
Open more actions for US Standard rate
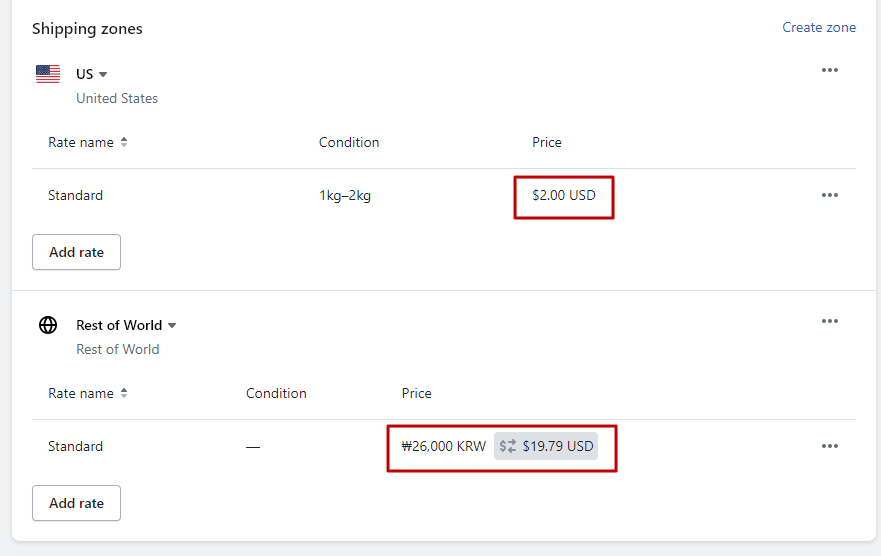point(829,195)
